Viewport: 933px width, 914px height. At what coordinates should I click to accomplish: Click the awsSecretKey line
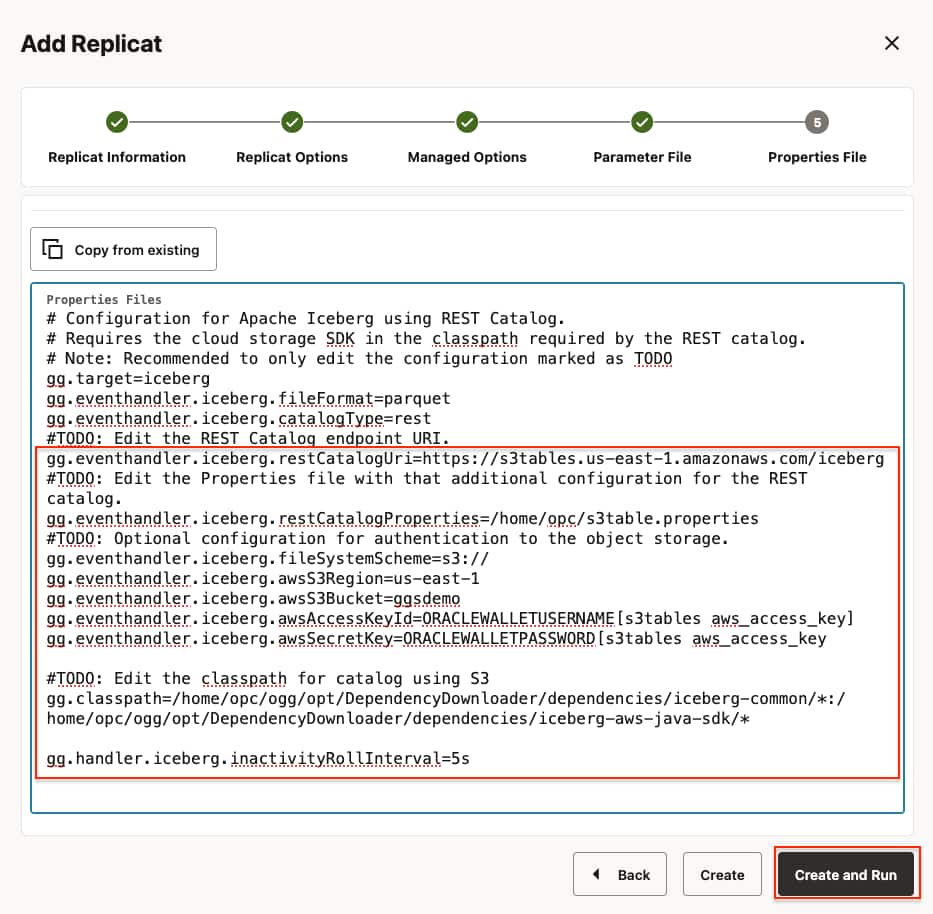click(x=437, y=638)
